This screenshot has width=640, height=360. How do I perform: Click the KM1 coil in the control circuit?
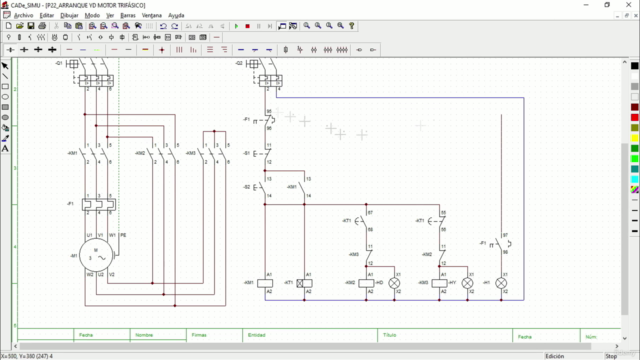click(x=265, y=283)
